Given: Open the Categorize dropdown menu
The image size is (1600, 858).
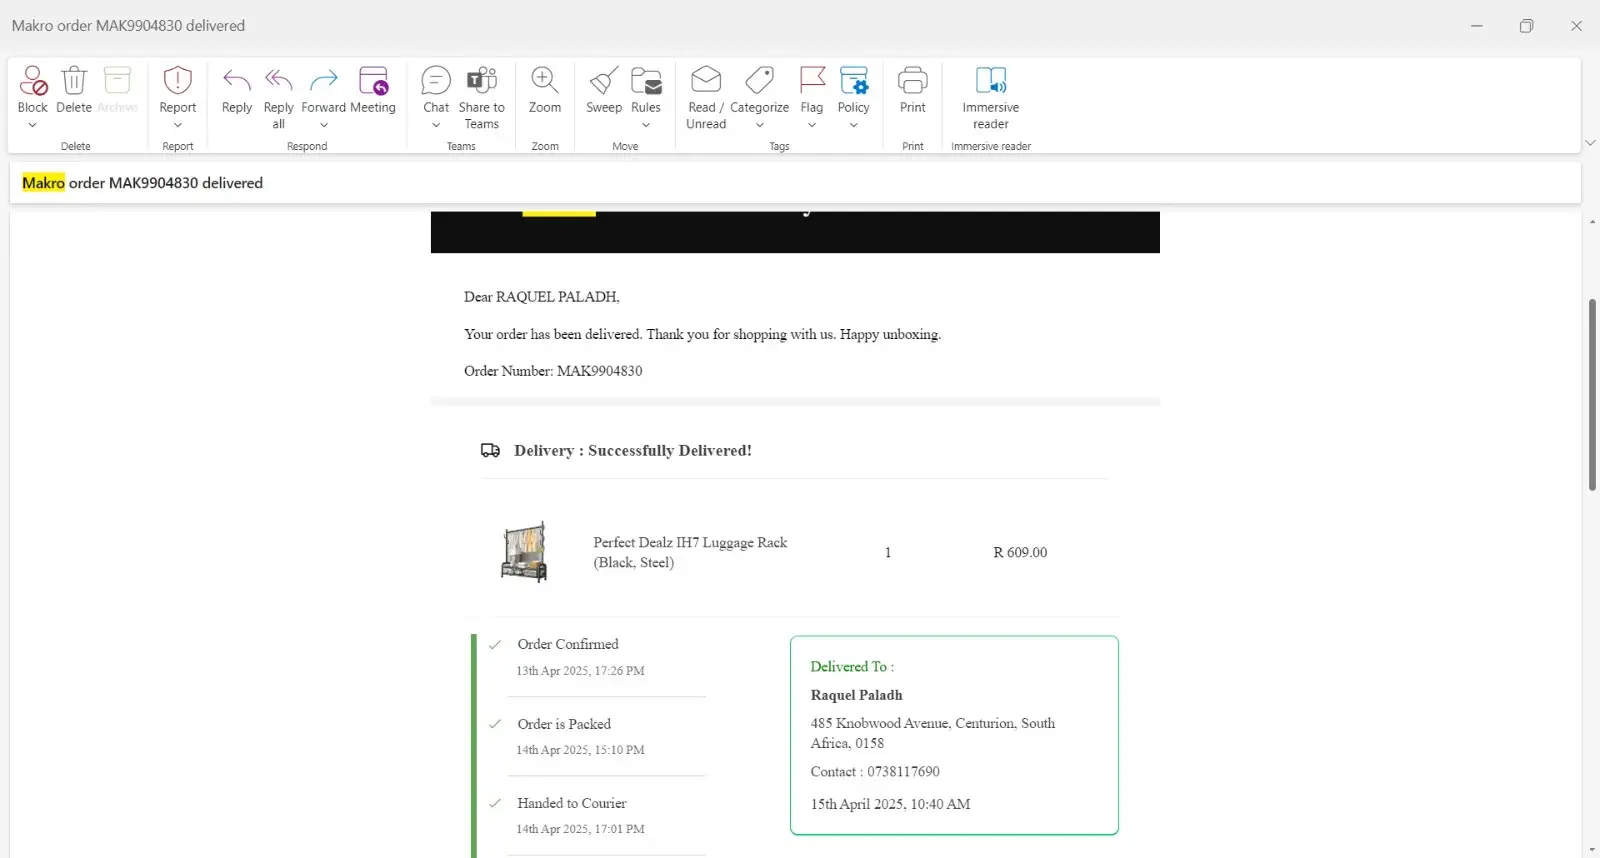Looking at the screenshot, I should click(759, 125).
